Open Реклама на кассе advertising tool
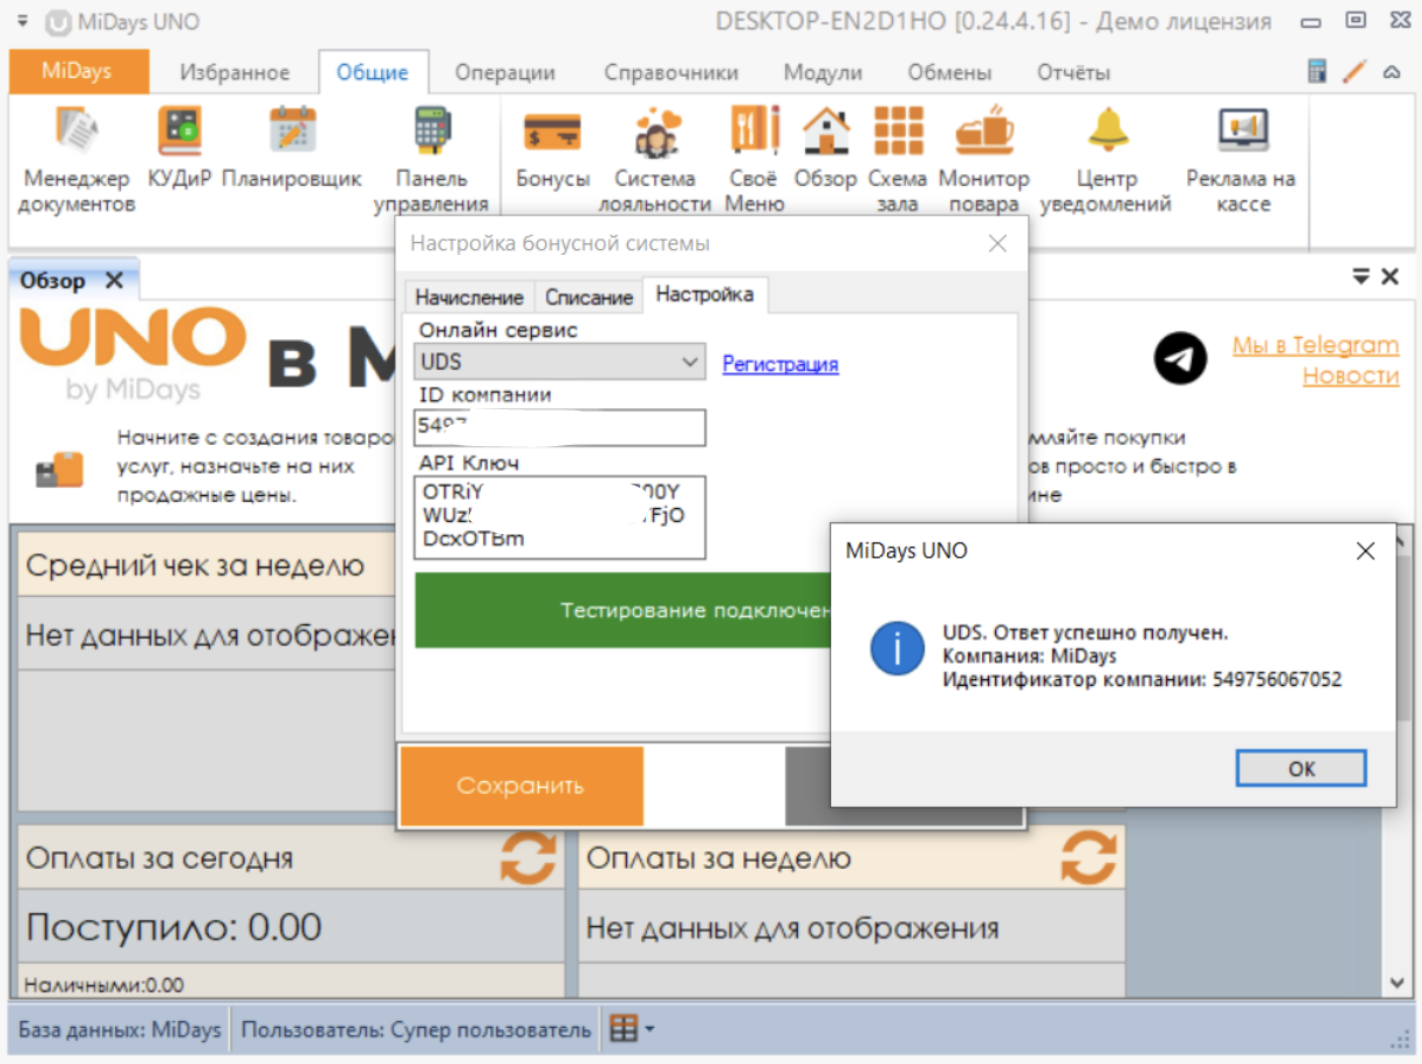This screenshot has width=1422, height=1064. coord(1241,160)
